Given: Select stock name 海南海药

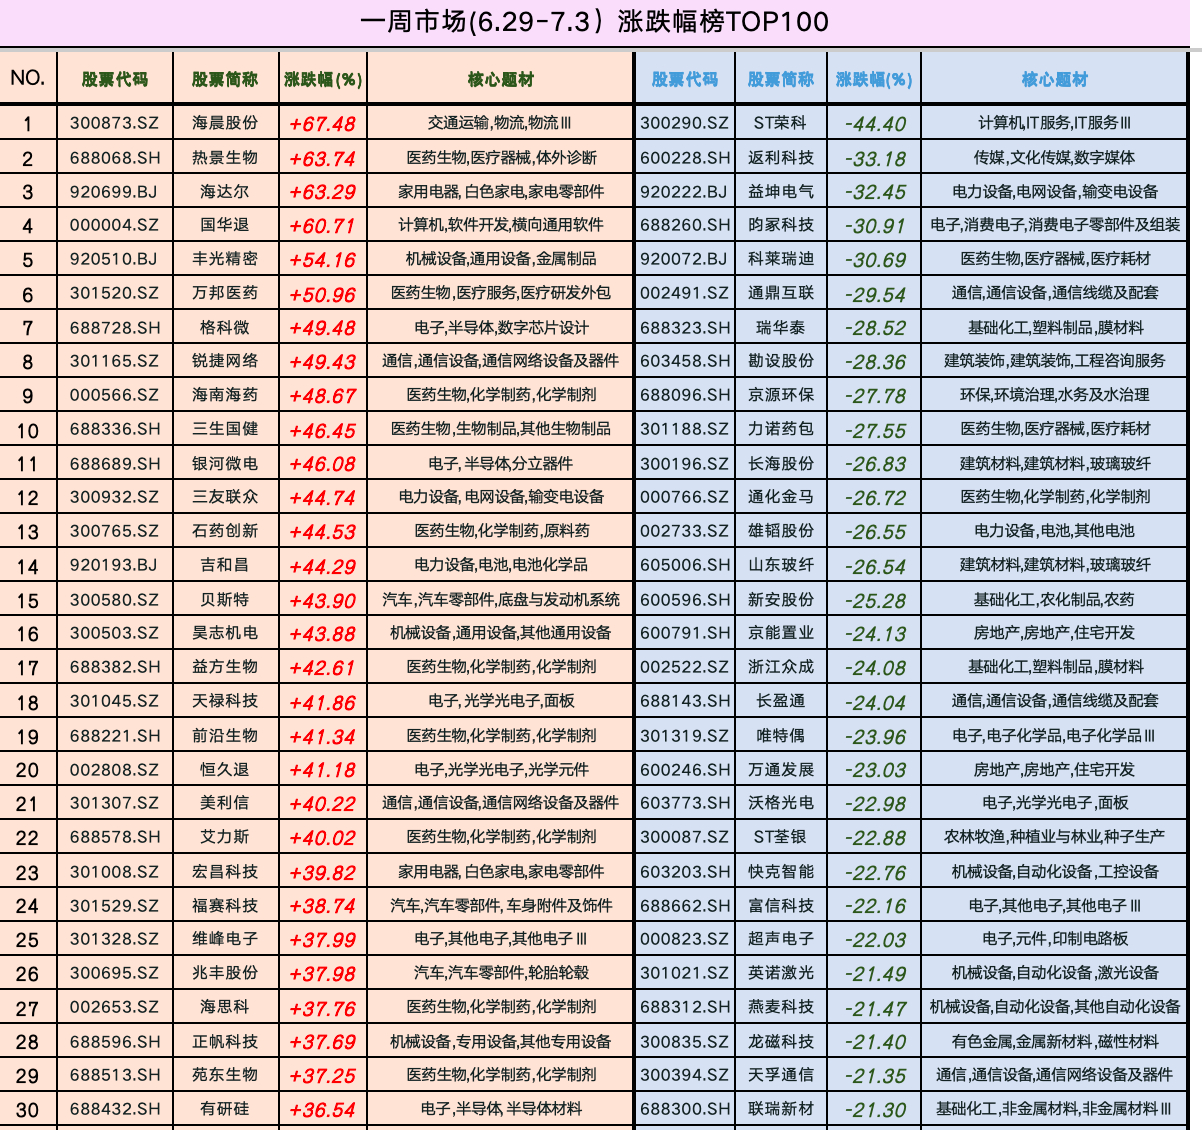Looking at the screenshot, I should click(x=225, y=395).
